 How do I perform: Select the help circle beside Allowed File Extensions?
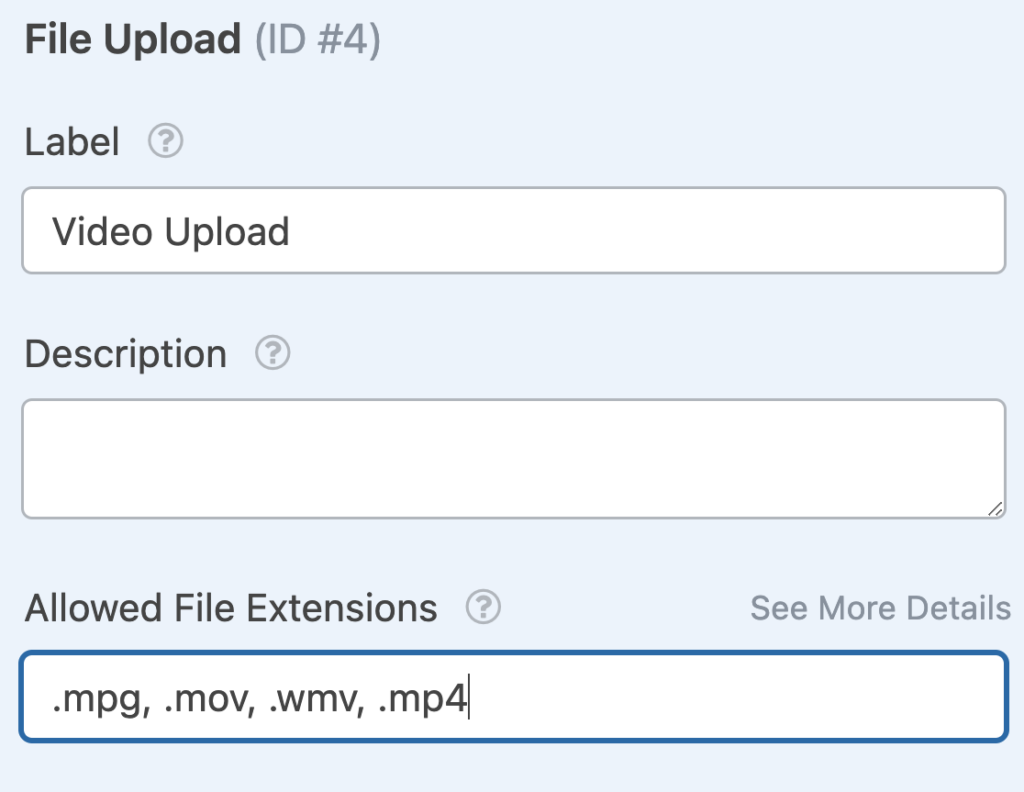pos(481,606)
